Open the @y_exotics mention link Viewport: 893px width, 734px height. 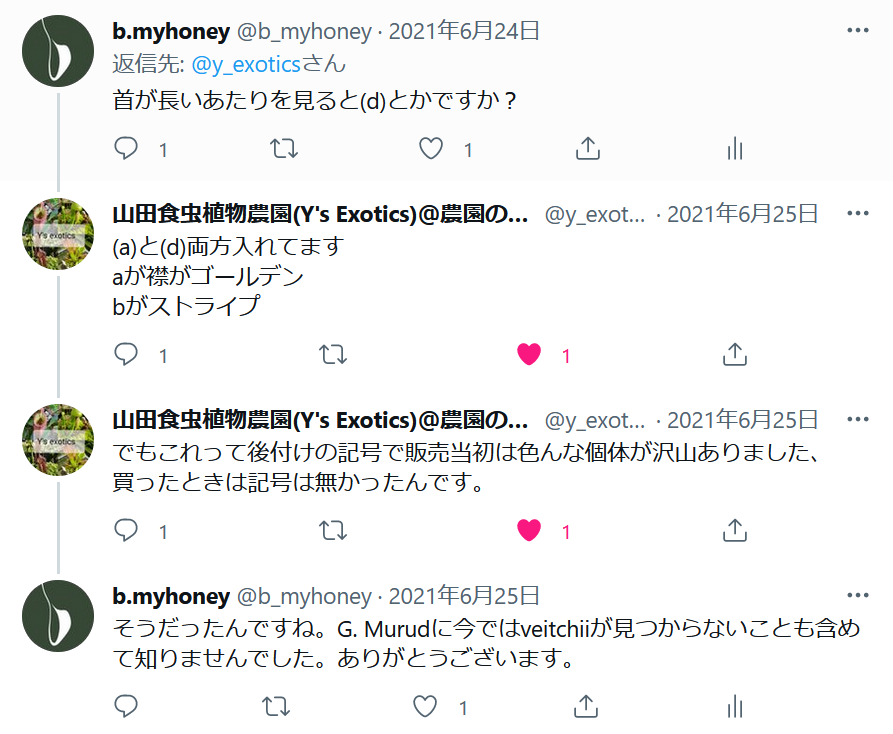[x=246, y=64]
